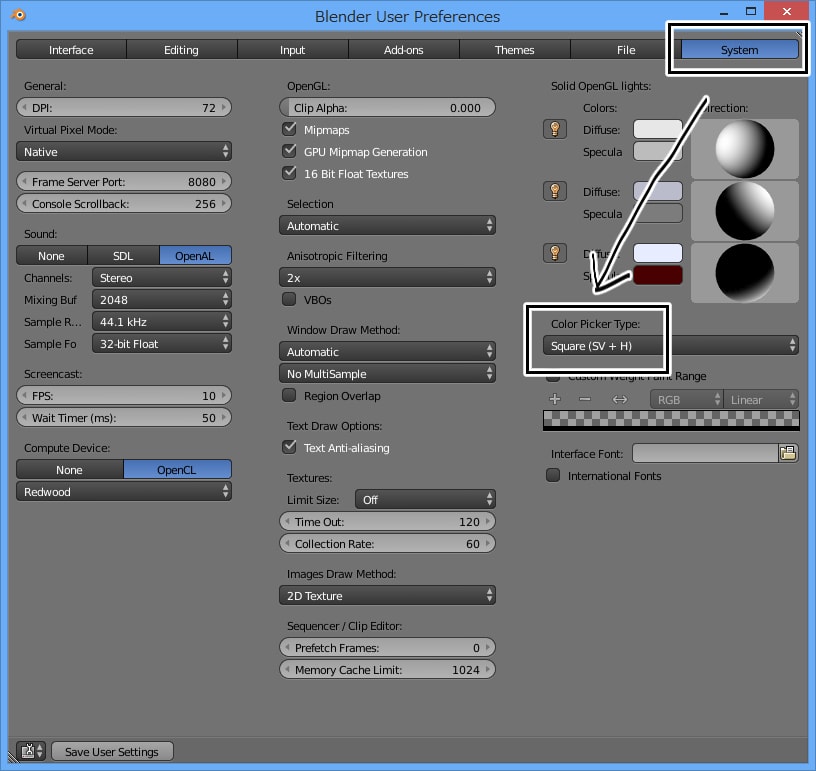
Task: Toggle Text Anti-aliasing
Action: [289, 447]
